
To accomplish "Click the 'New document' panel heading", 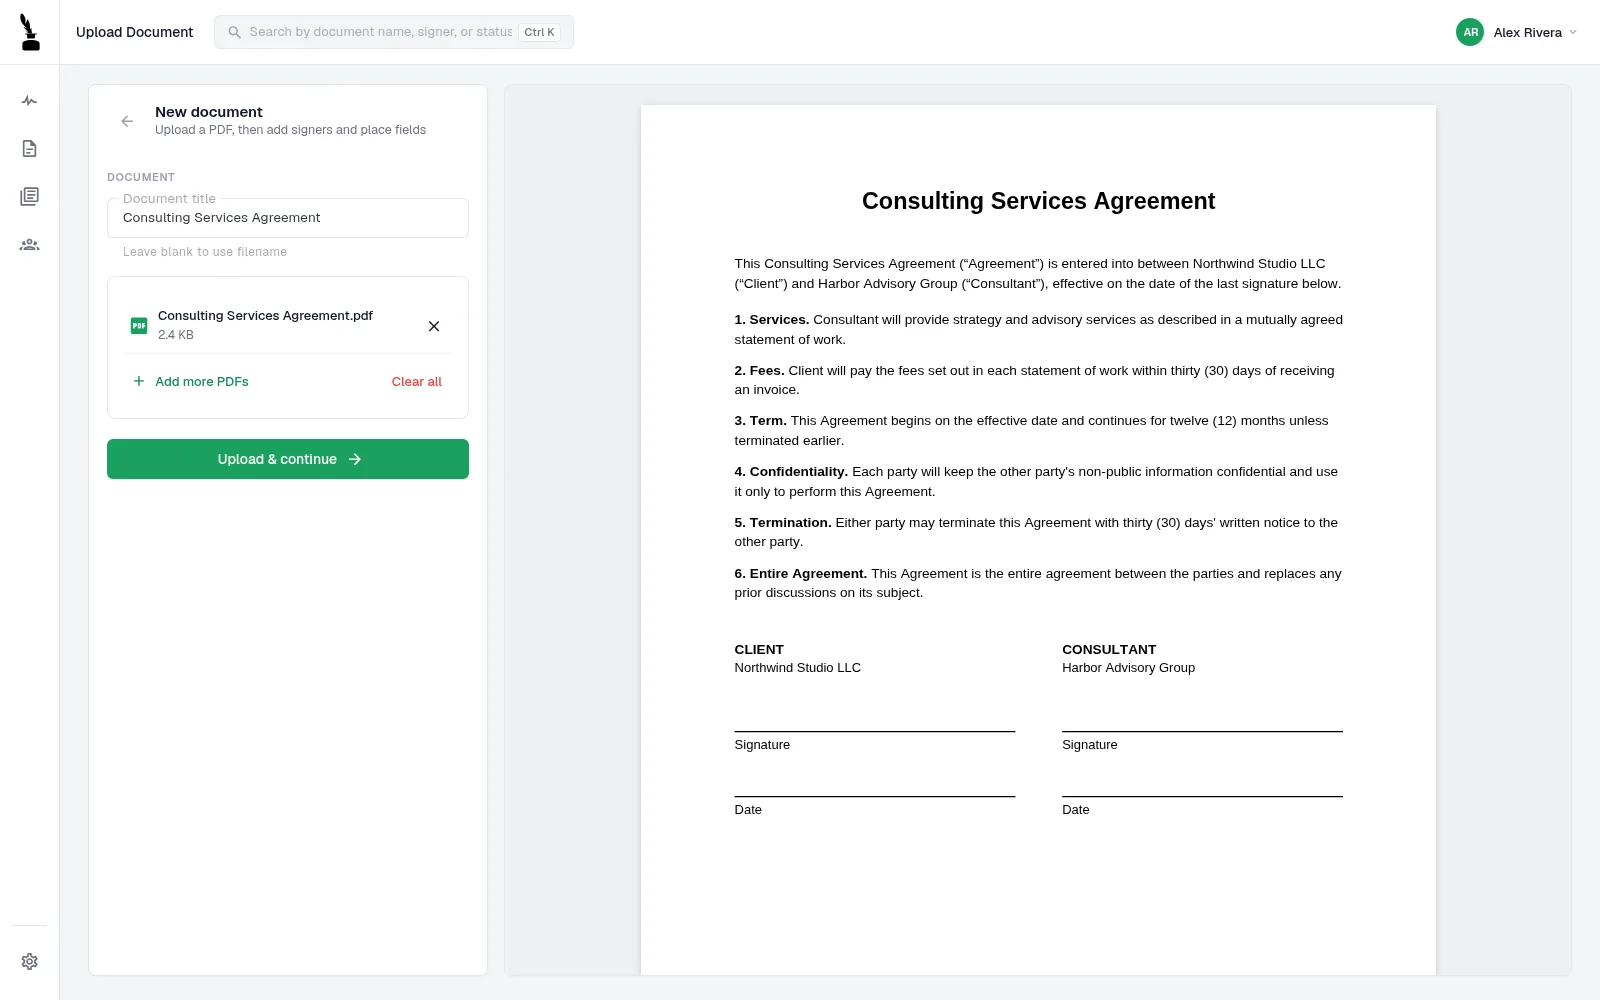I will pos(209,112).
